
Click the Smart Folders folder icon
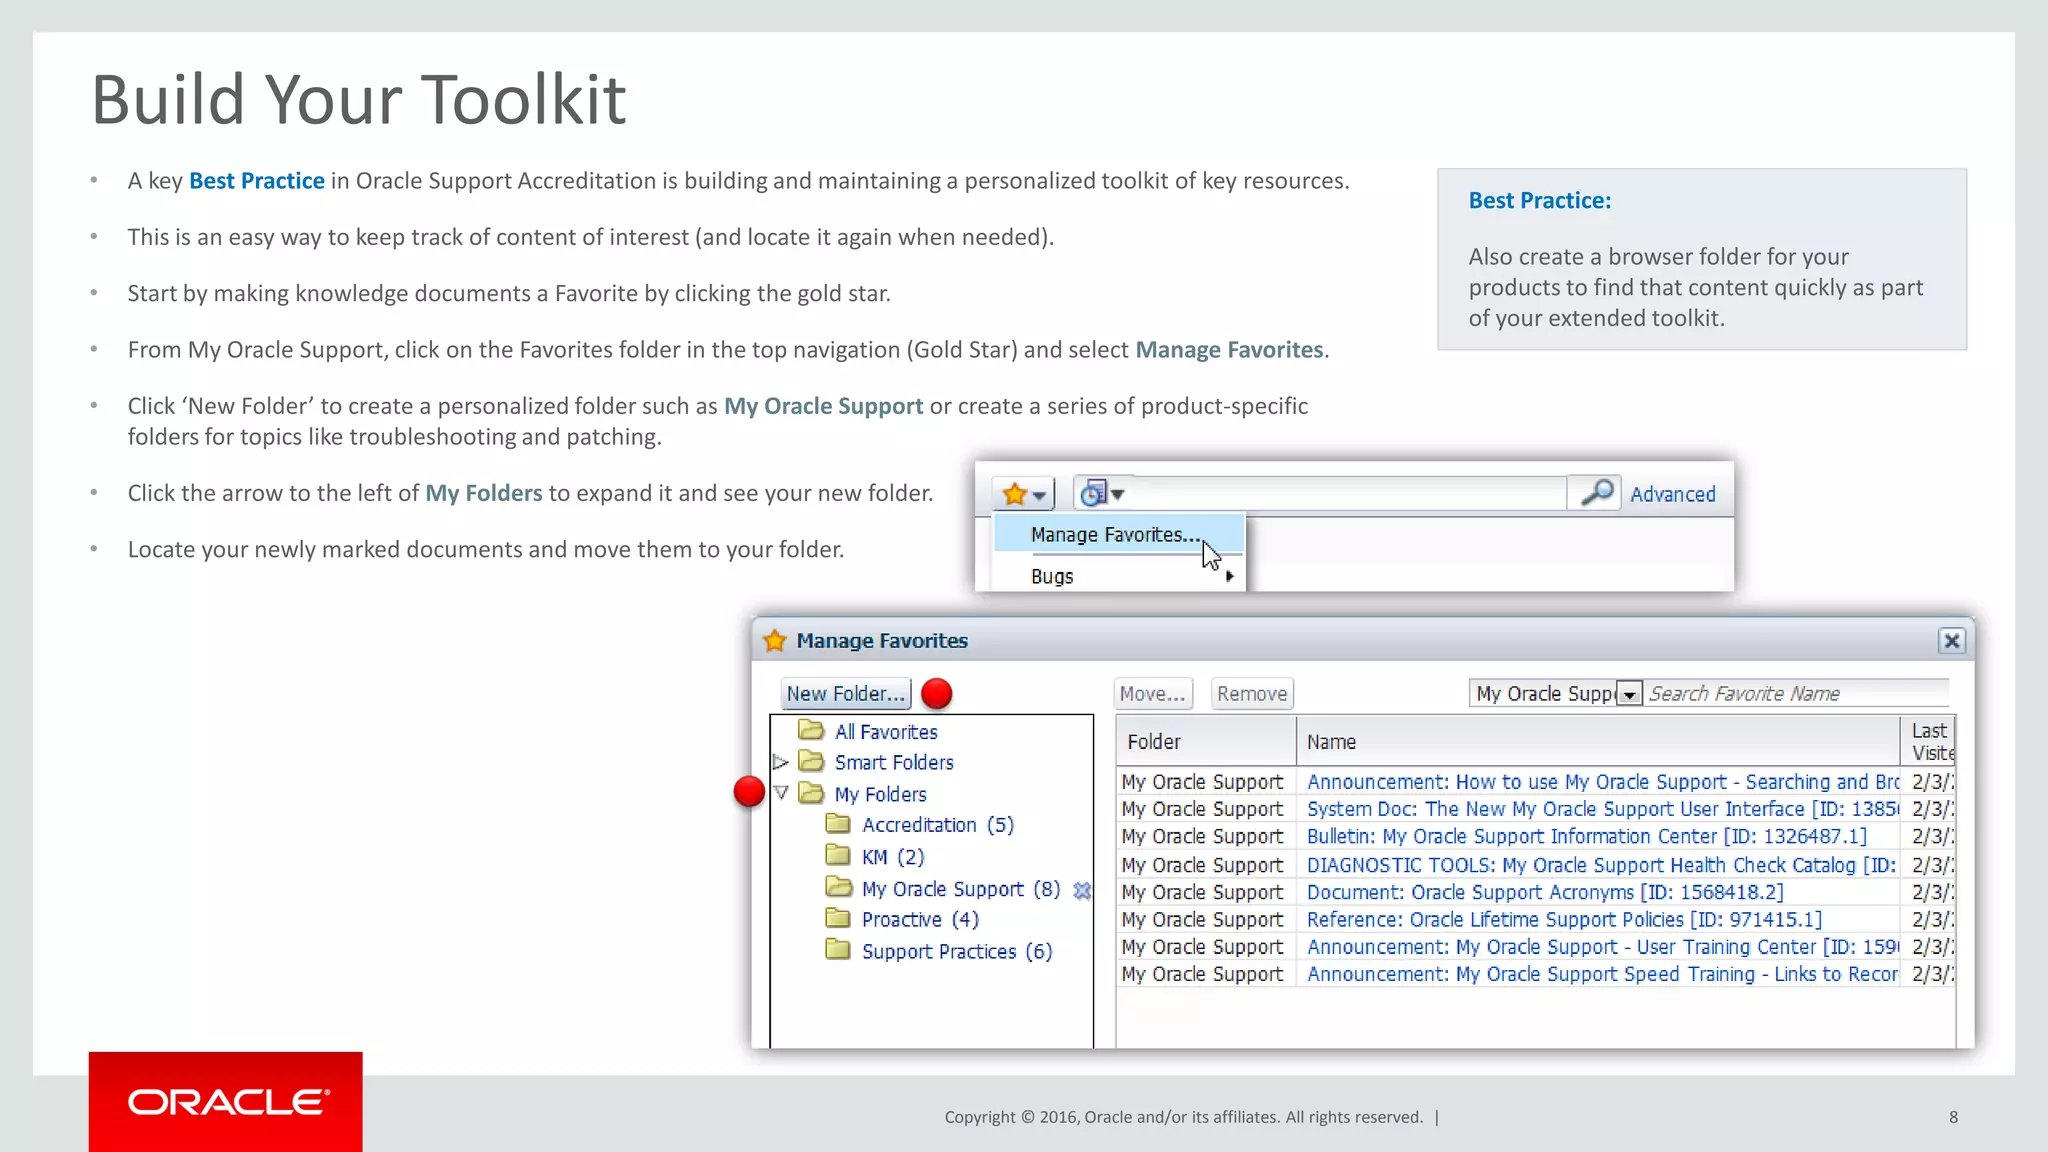811,761
